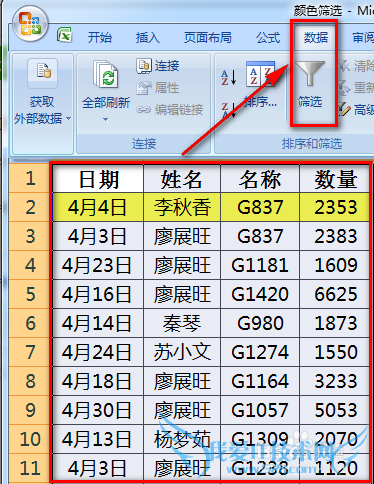
Task: Select cell 苏小文
Action: [182, 352]
